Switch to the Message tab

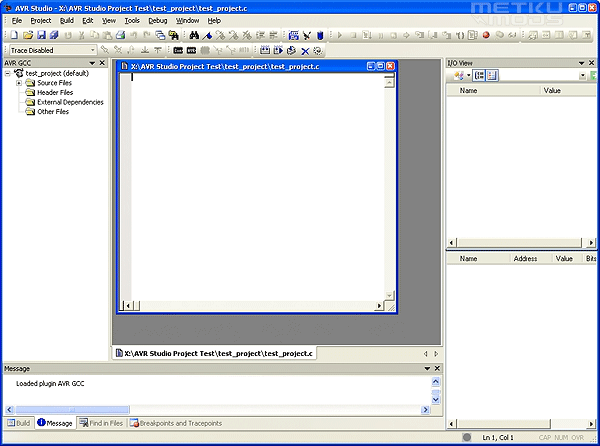tap(55, 423)
